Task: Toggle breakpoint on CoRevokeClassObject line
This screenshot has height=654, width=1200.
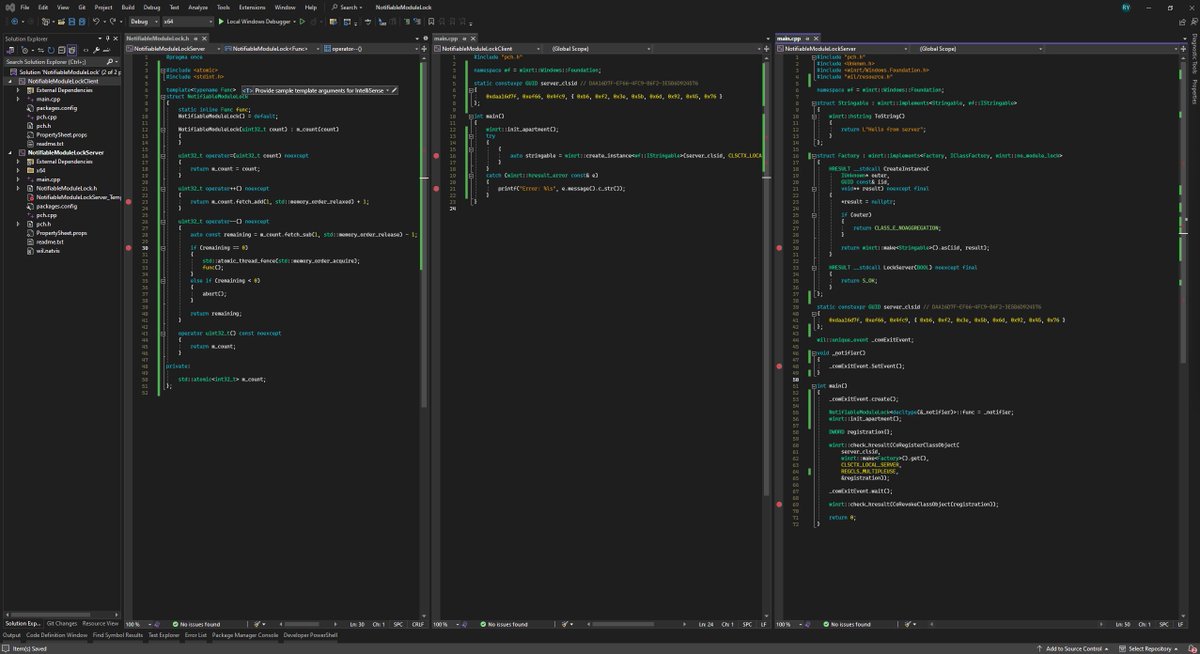Action: [x=779, y=504]
